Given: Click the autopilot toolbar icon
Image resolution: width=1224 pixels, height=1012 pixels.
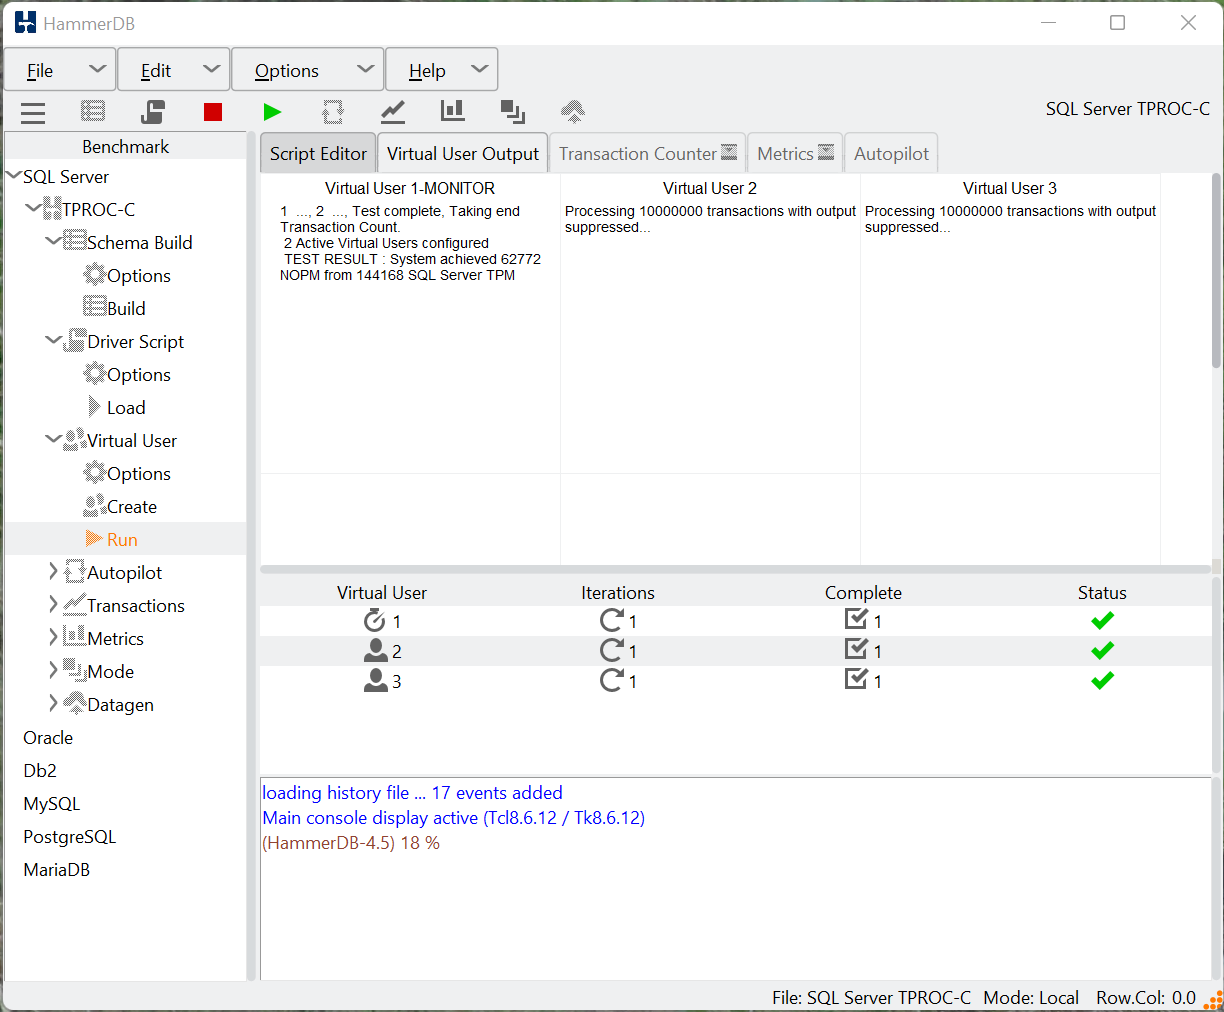Looking at the screenshot, I should coord(333,112).
